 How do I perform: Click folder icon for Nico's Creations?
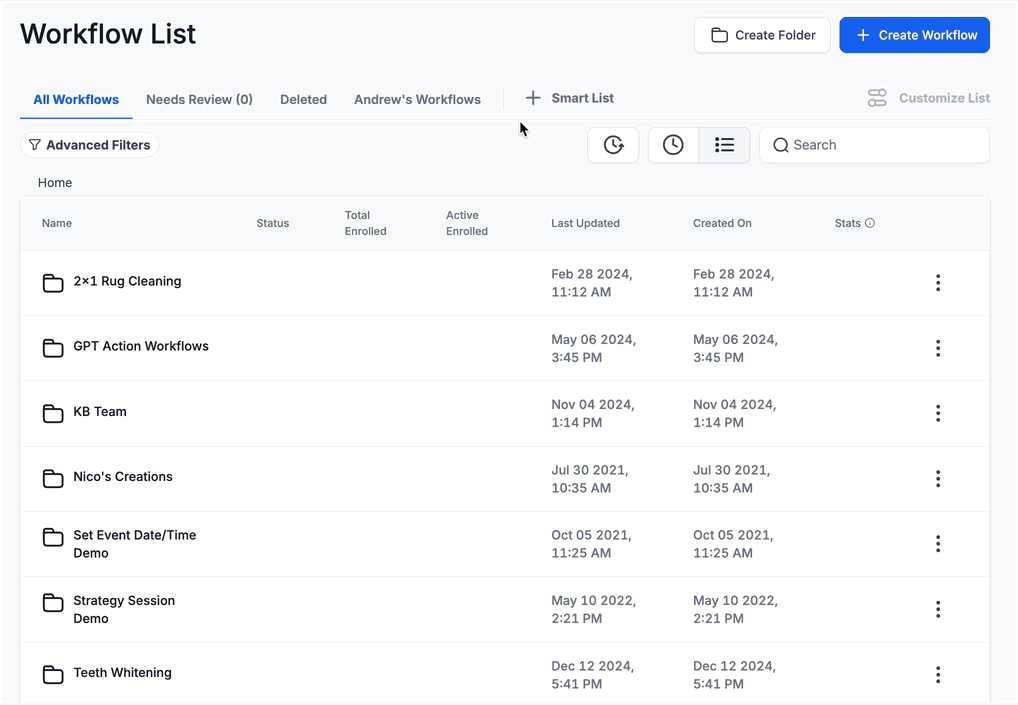(x=53, y=478)
